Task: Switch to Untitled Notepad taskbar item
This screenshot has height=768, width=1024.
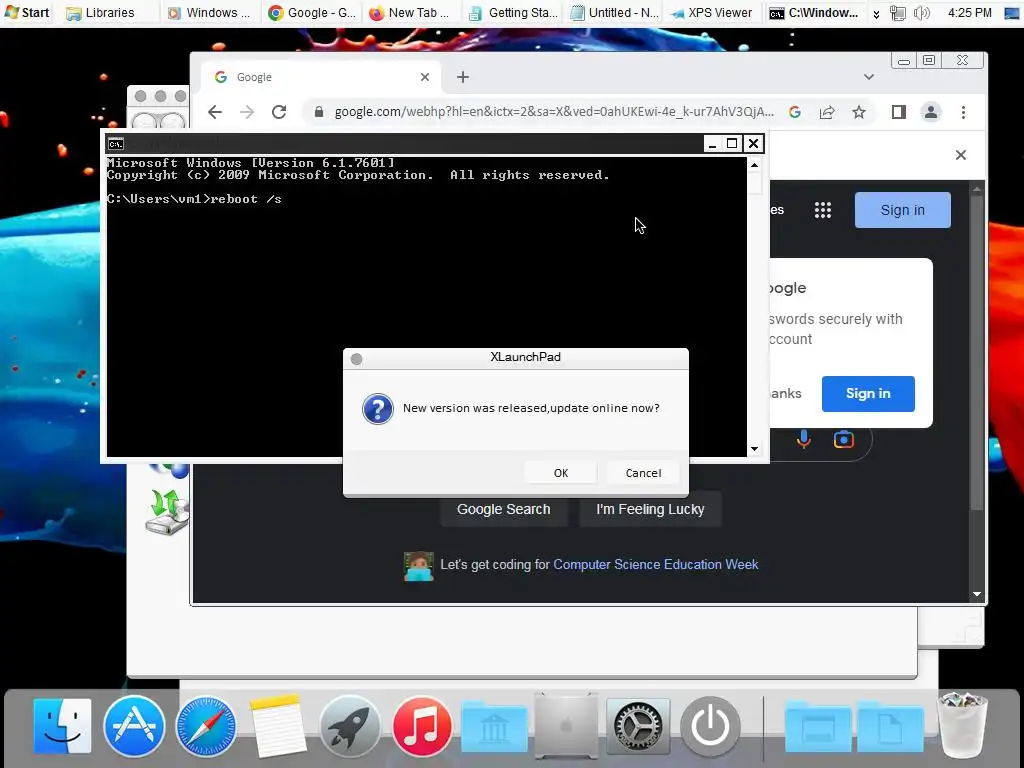Action: (x=614, y=12)
